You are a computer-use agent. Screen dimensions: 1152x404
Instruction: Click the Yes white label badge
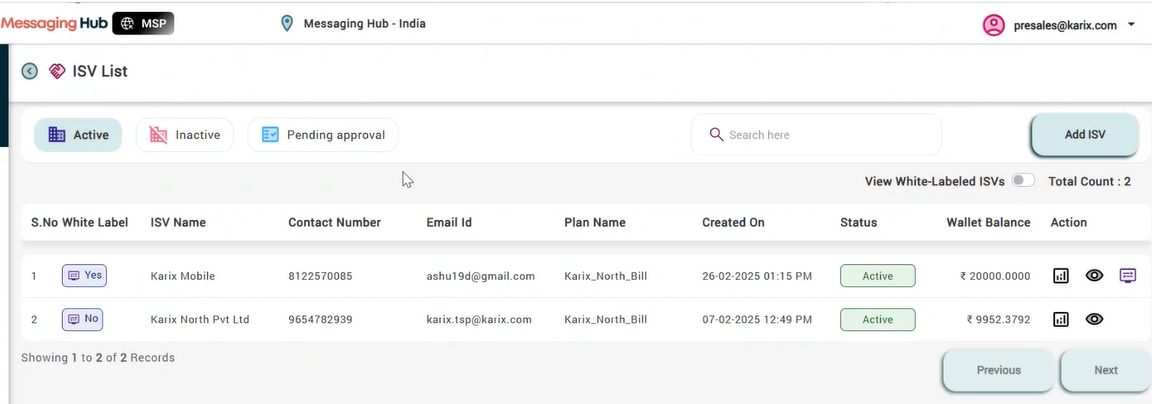[84, 275]
